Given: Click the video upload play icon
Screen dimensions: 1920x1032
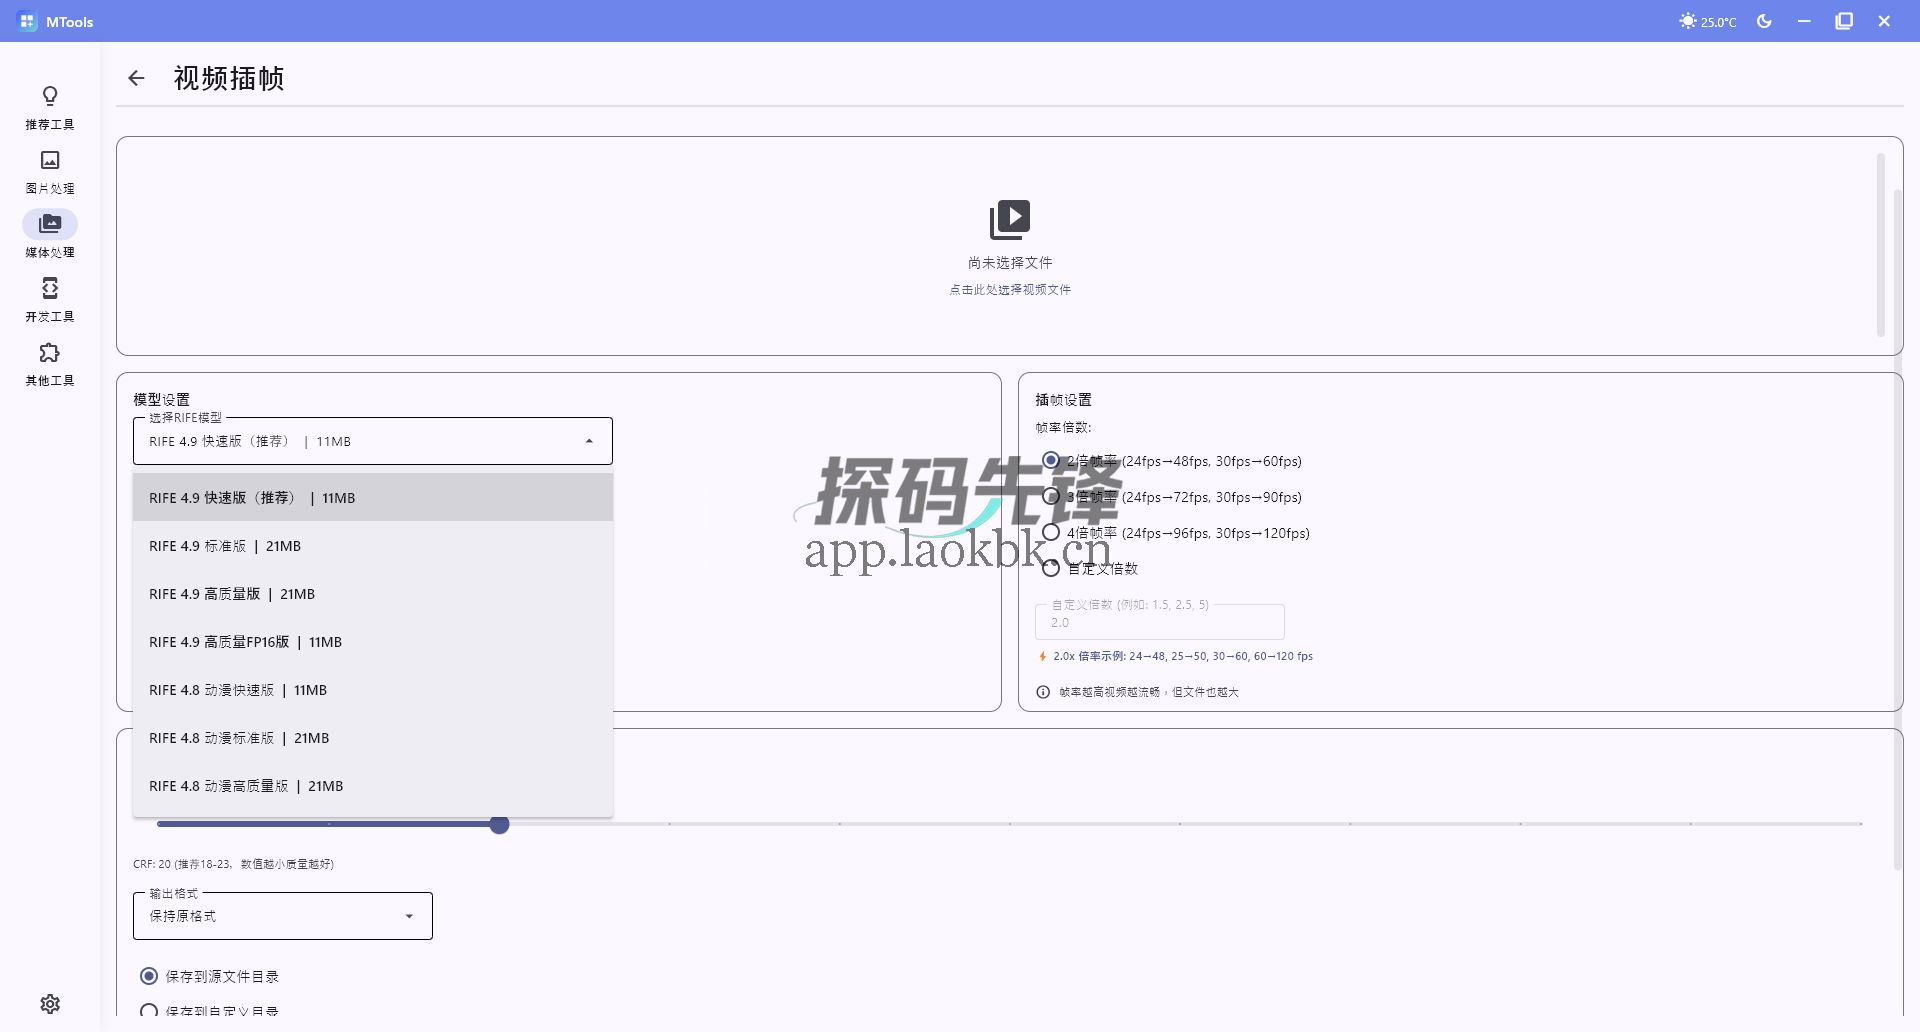Looking at the screenshot, I should [x=1011, y=219].
